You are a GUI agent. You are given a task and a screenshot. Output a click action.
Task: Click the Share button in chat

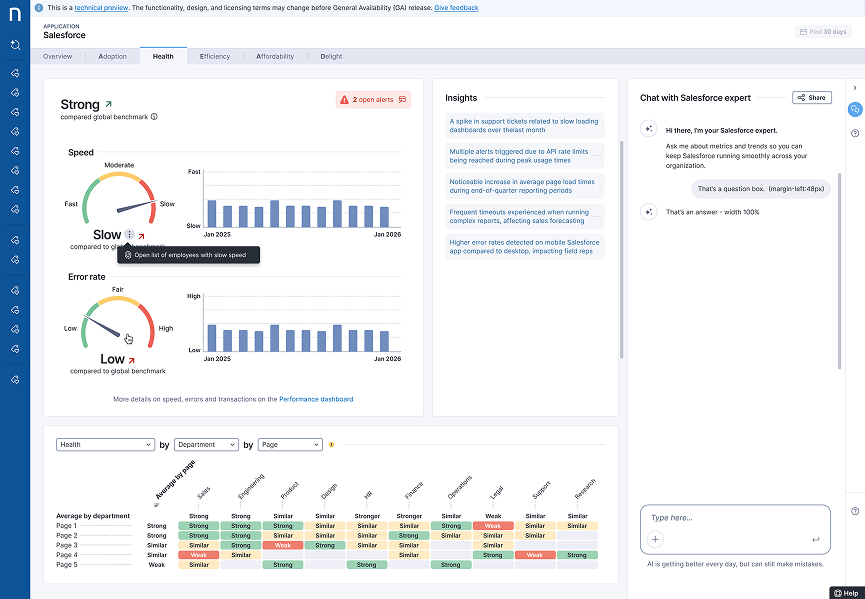point(811,98)
